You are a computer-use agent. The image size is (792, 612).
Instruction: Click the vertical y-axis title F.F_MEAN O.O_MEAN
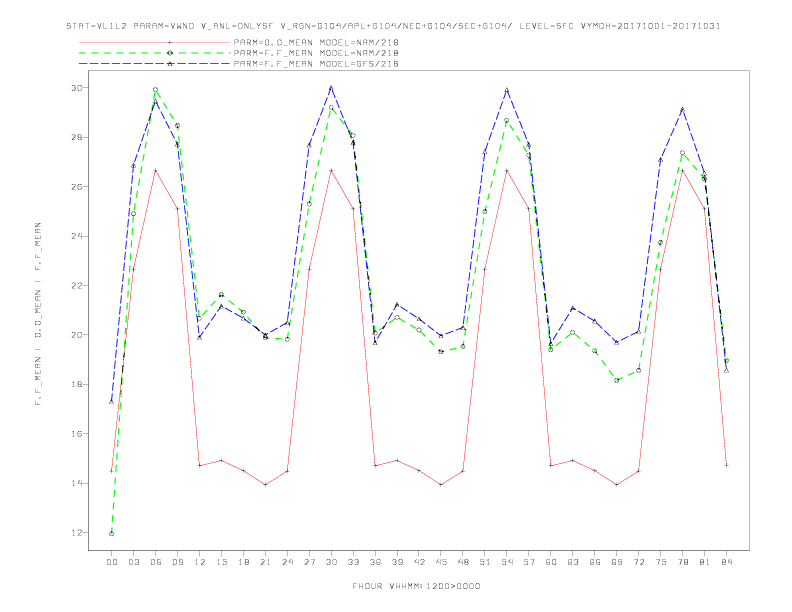38,314
